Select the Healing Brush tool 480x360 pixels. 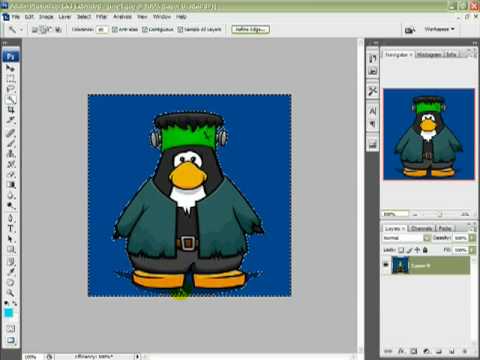pos(10,133)
